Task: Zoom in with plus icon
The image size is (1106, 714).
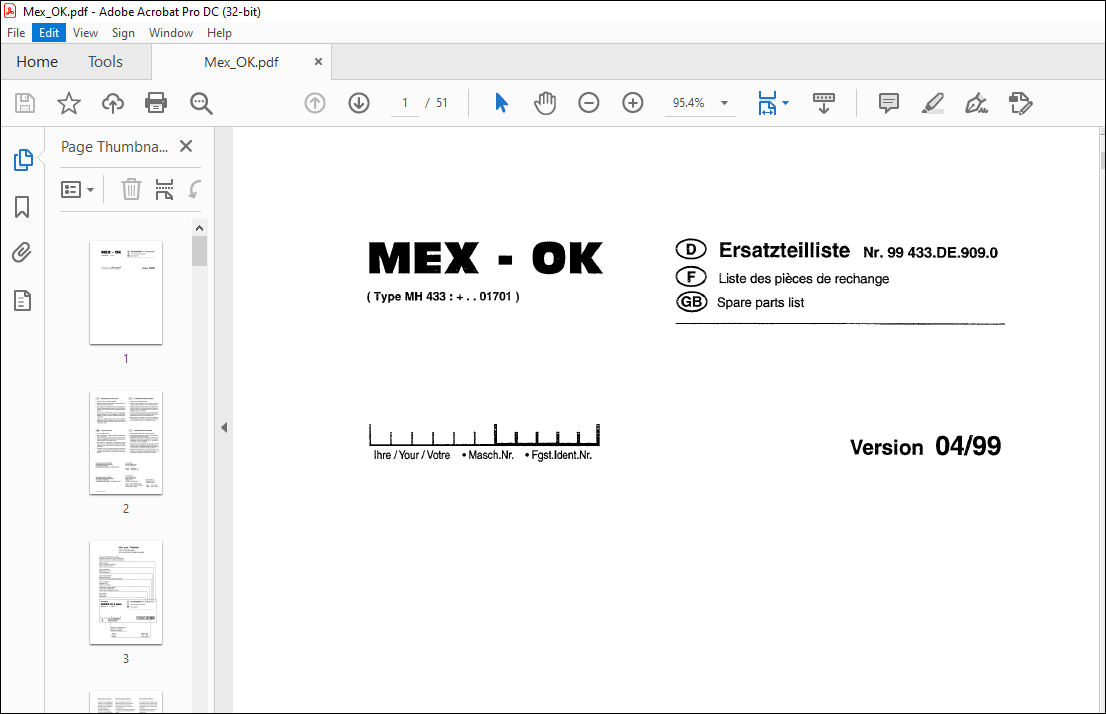Action: (633, 103)
